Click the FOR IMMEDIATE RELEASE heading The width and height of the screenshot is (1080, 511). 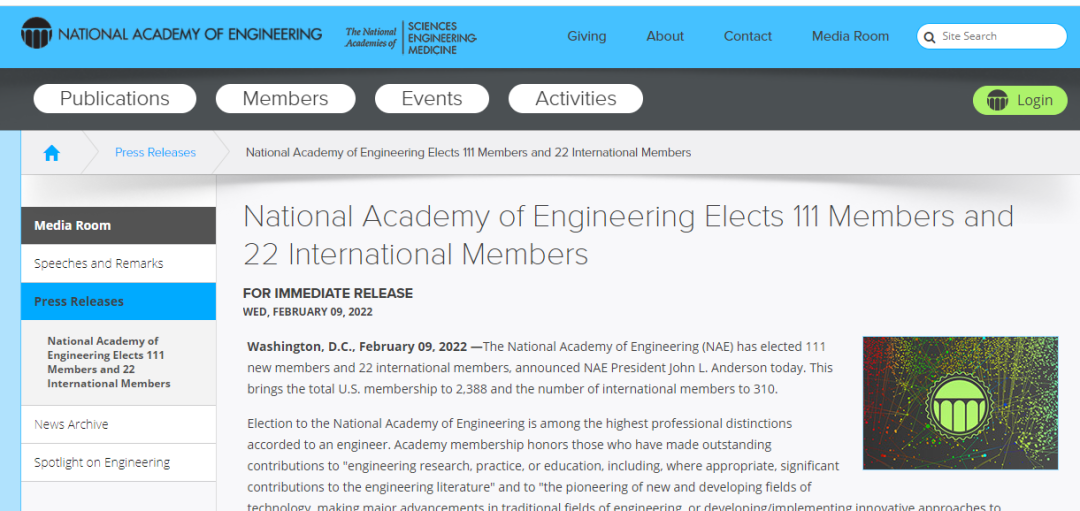point(328,293)
